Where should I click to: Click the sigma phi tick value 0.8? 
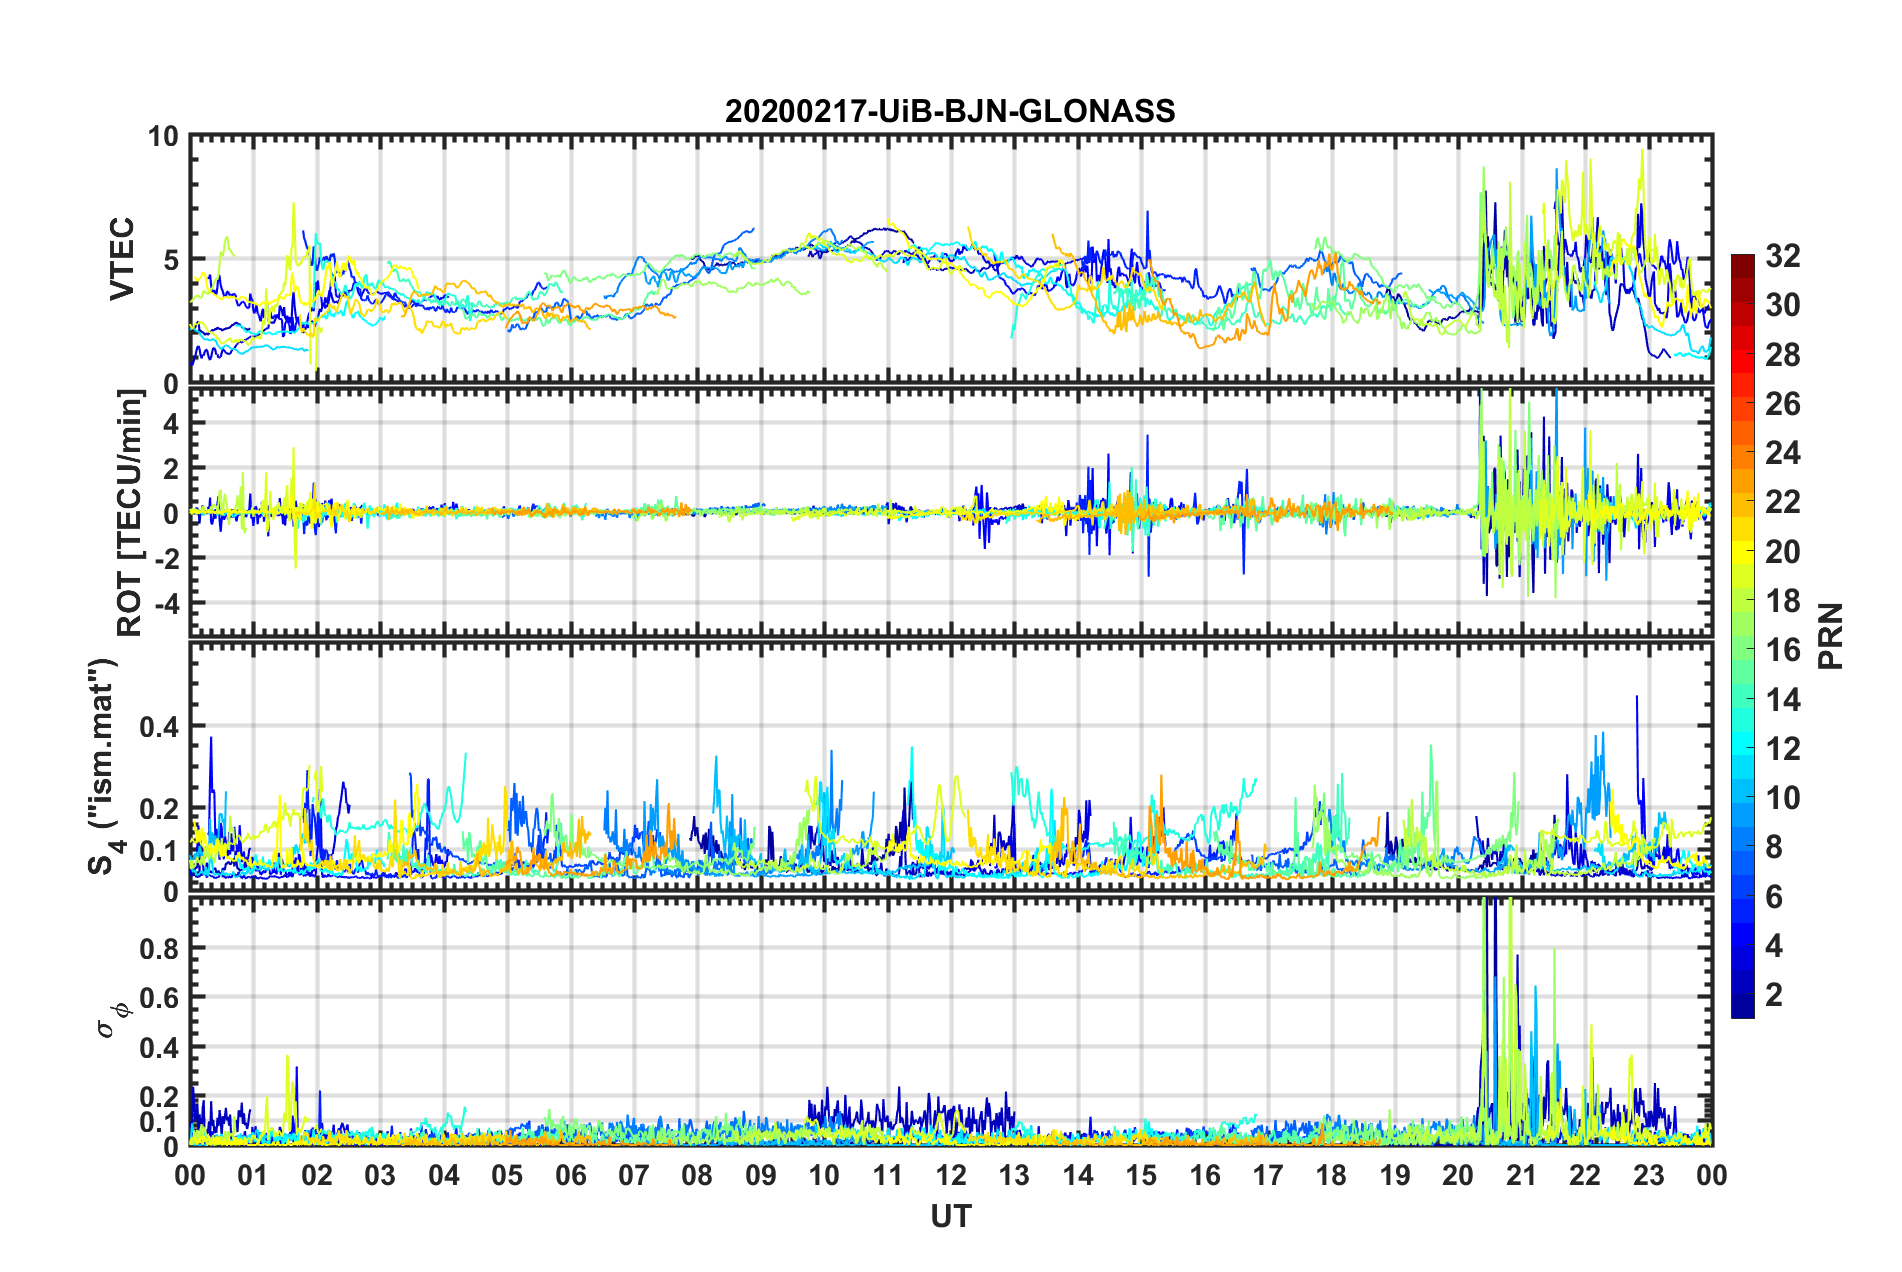pos(158,948)
